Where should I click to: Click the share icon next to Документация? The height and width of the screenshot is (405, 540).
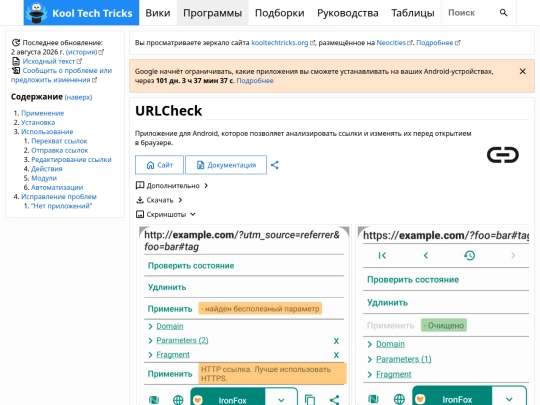click(x=274, y=165)
